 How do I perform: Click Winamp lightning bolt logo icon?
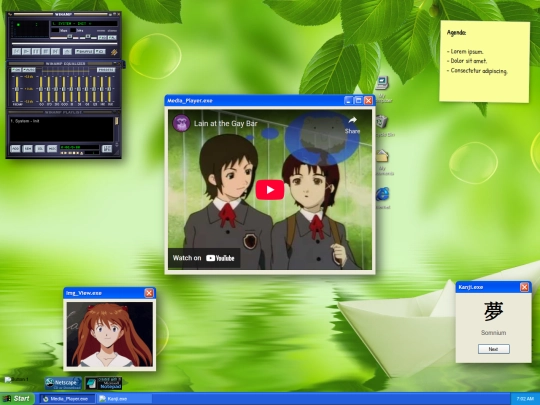pyautogui.click(x=114, y=52)
